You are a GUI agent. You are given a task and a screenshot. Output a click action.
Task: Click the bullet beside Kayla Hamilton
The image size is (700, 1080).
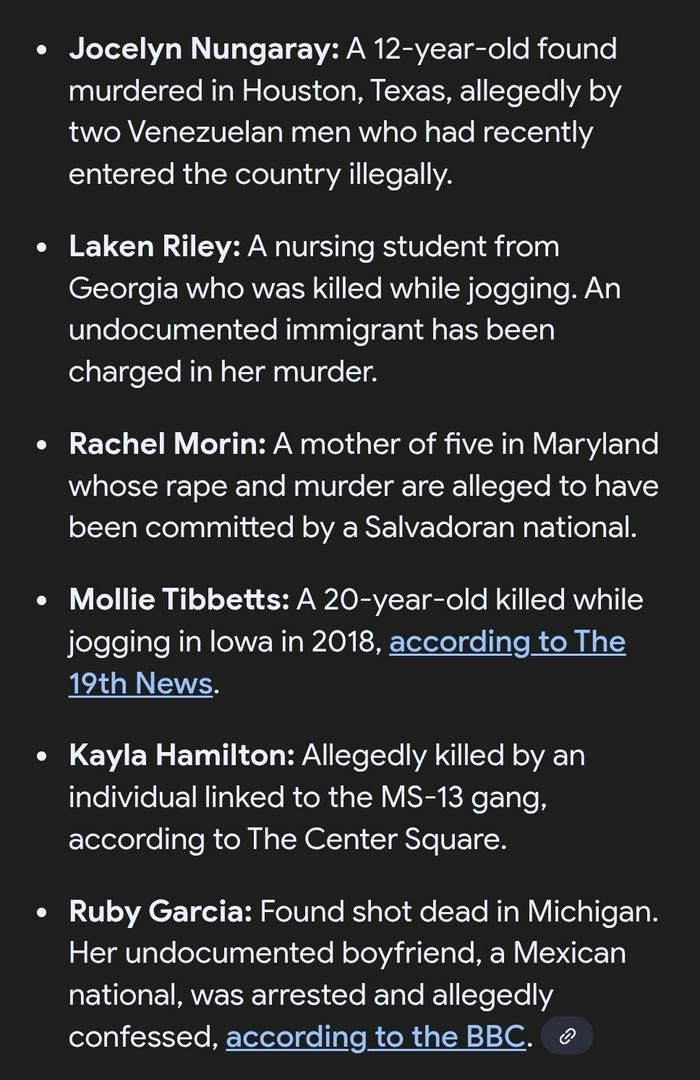(40, 756)
